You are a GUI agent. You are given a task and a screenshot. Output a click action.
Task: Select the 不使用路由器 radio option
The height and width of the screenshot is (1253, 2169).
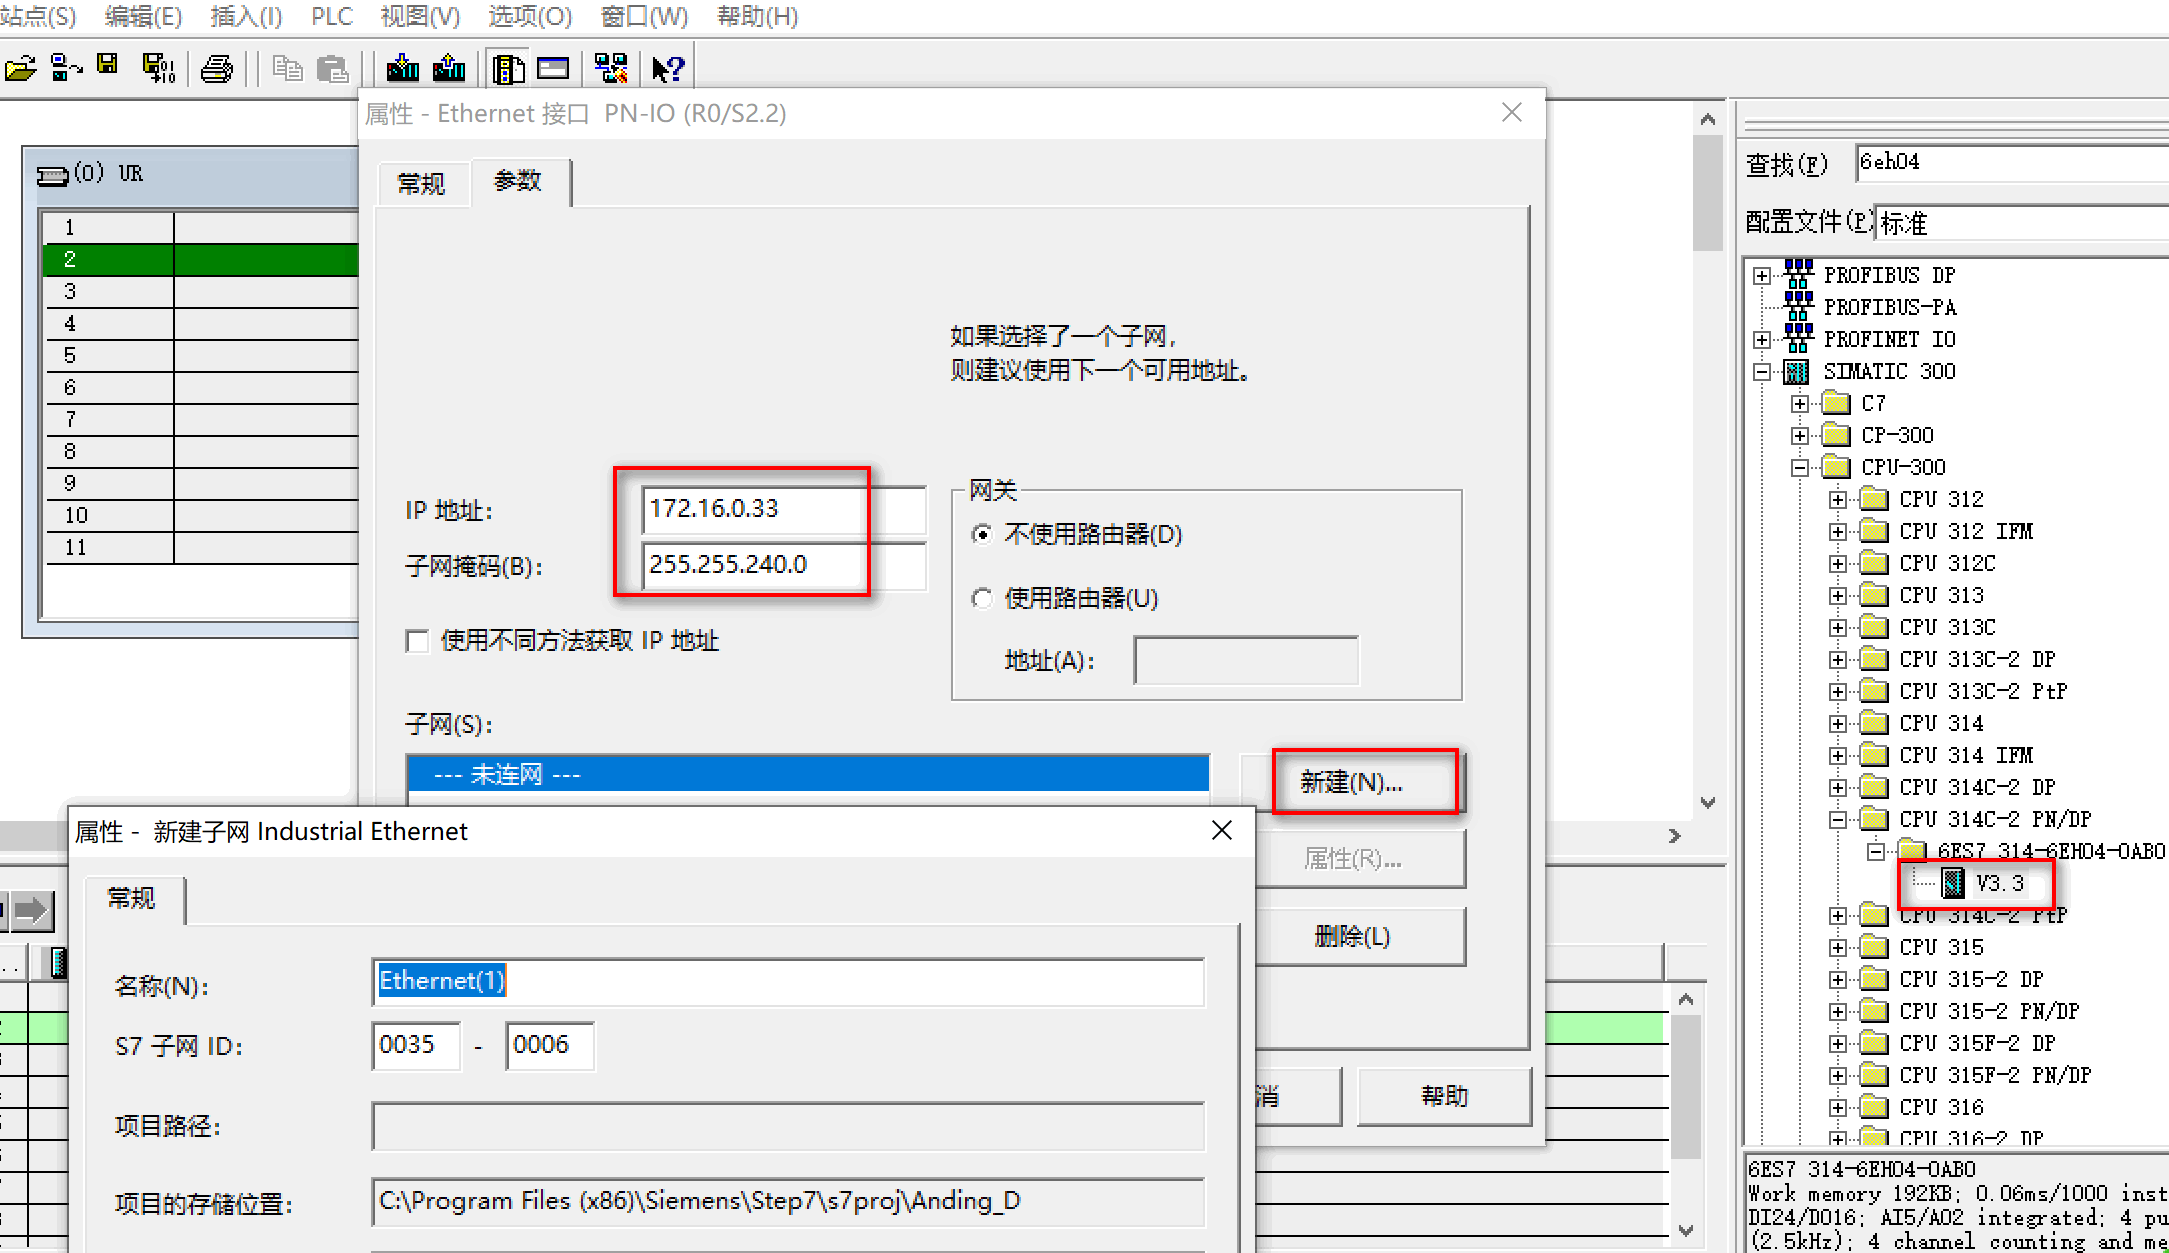click(982, 535)
